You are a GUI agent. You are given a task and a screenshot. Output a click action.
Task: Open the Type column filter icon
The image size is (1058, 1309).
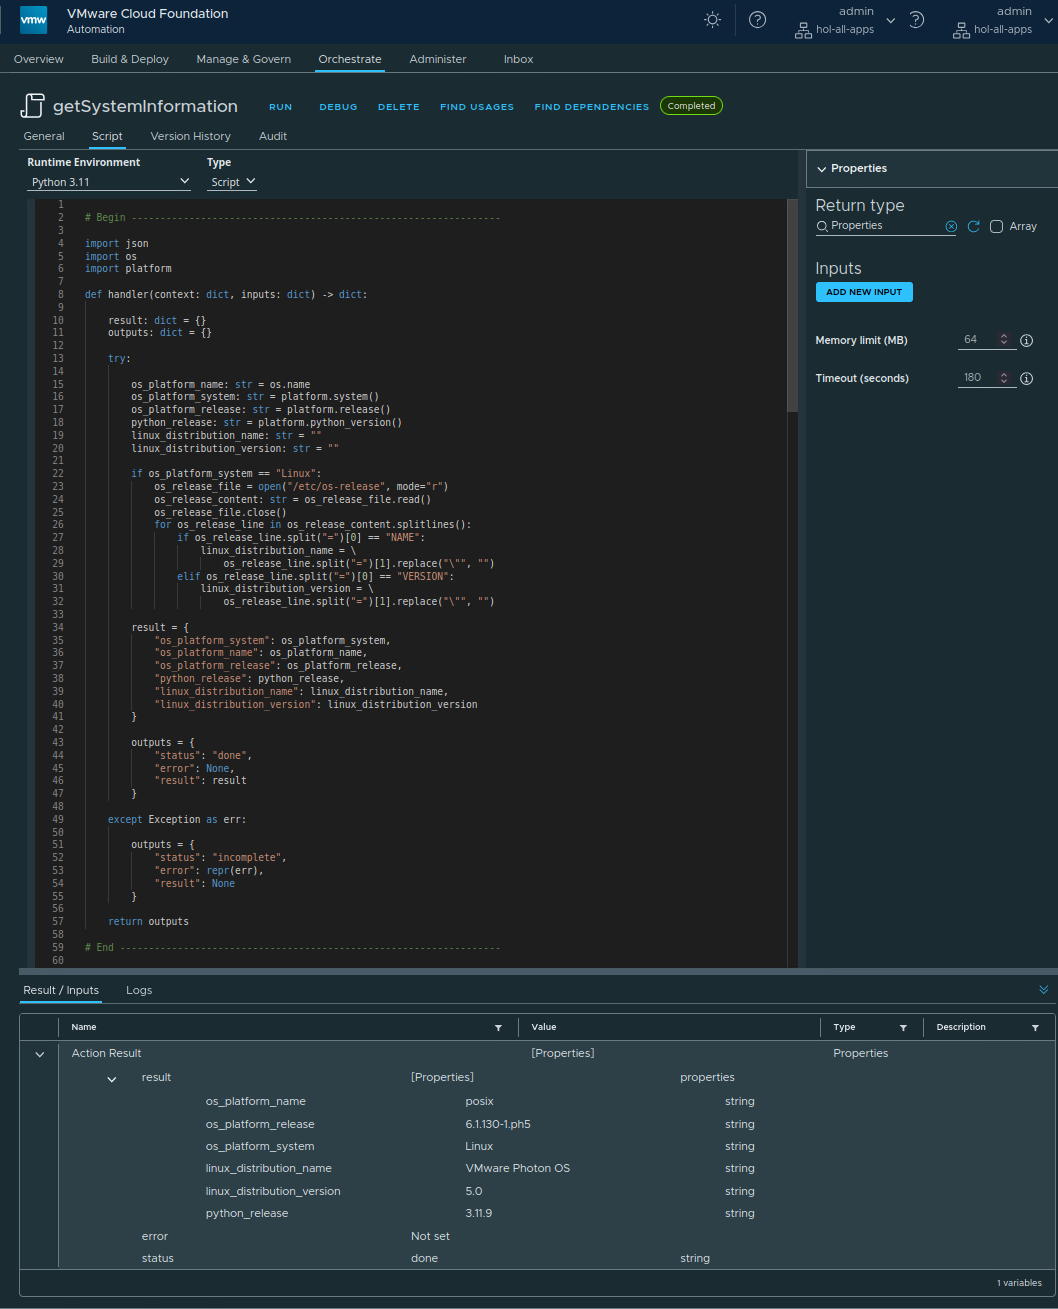point(903,1027)
